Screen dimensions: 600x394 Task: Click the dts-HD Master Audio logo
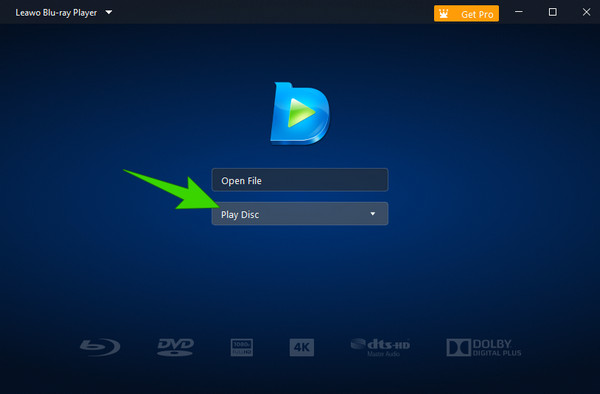(380, 347)
